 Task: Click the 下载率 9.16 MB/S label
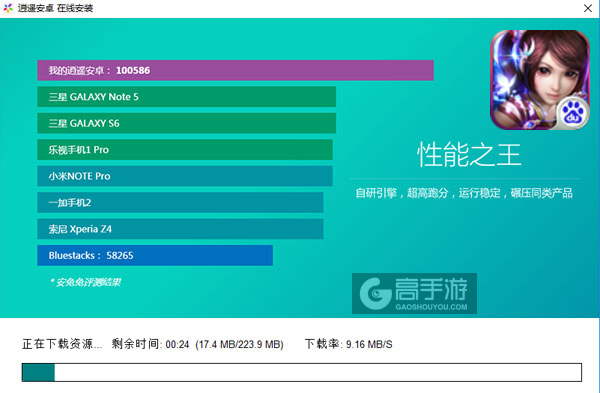tap(348, 344)
